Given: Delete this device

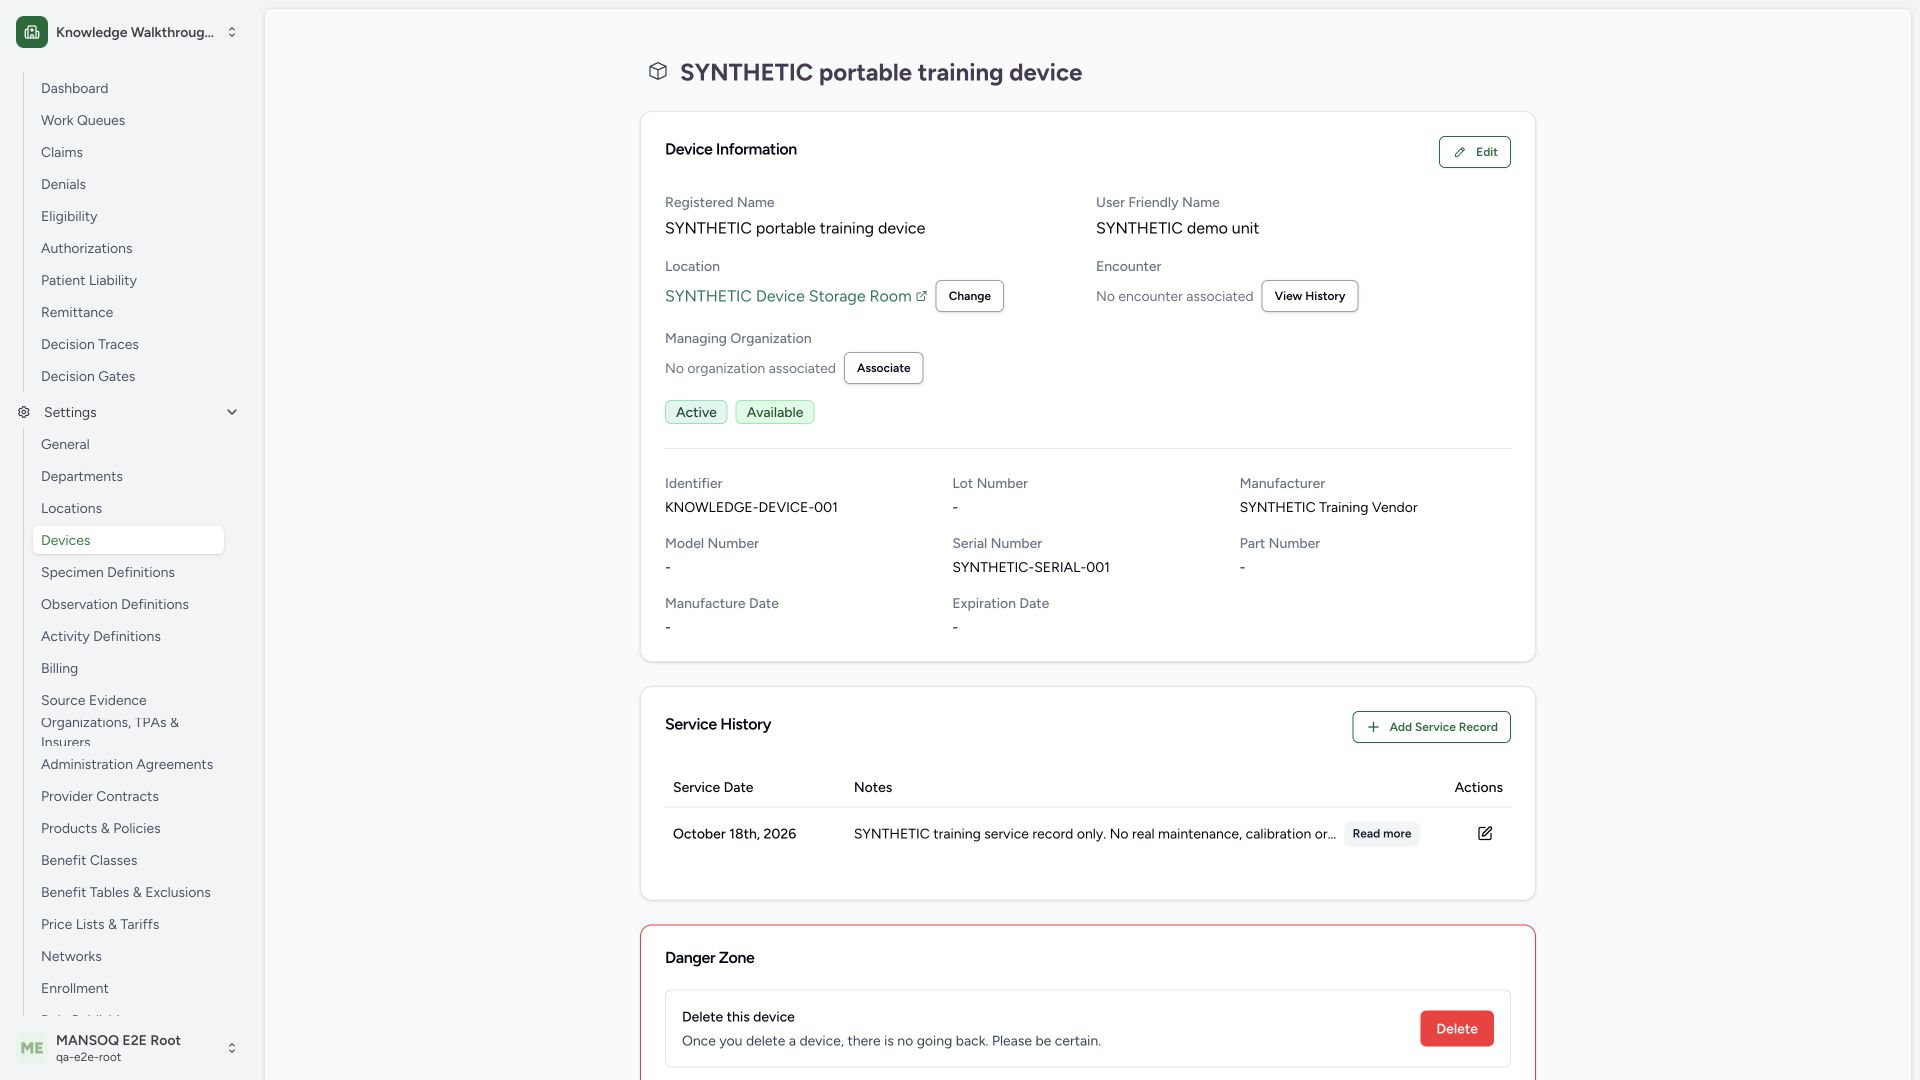Looking at the screenshot, I should click(x=1456, y=1029).
